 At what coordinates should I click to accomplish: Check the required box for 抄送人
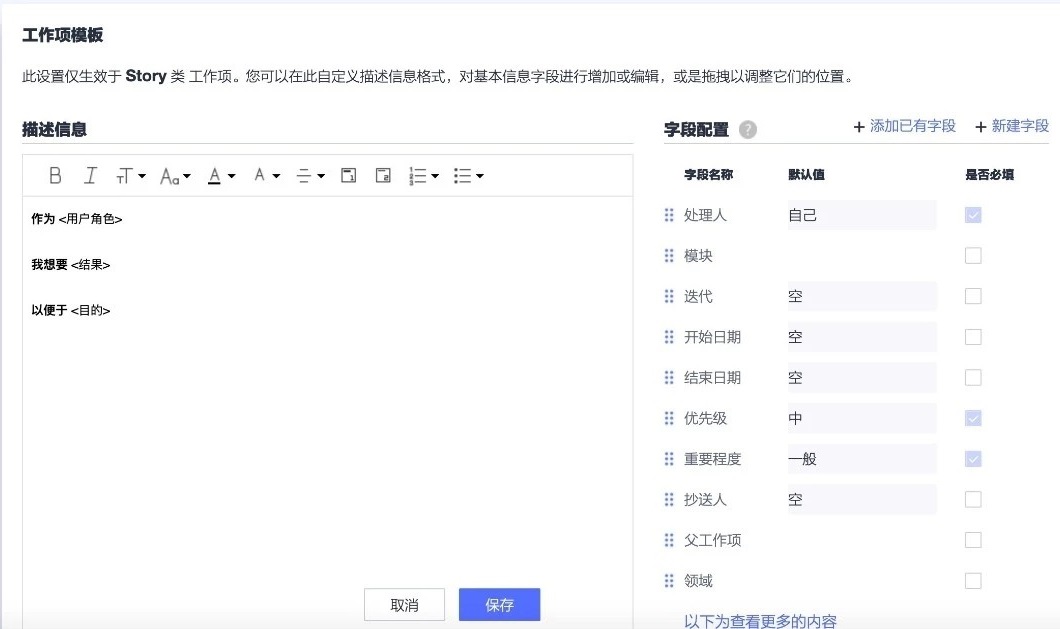click(x=972, y=499)
